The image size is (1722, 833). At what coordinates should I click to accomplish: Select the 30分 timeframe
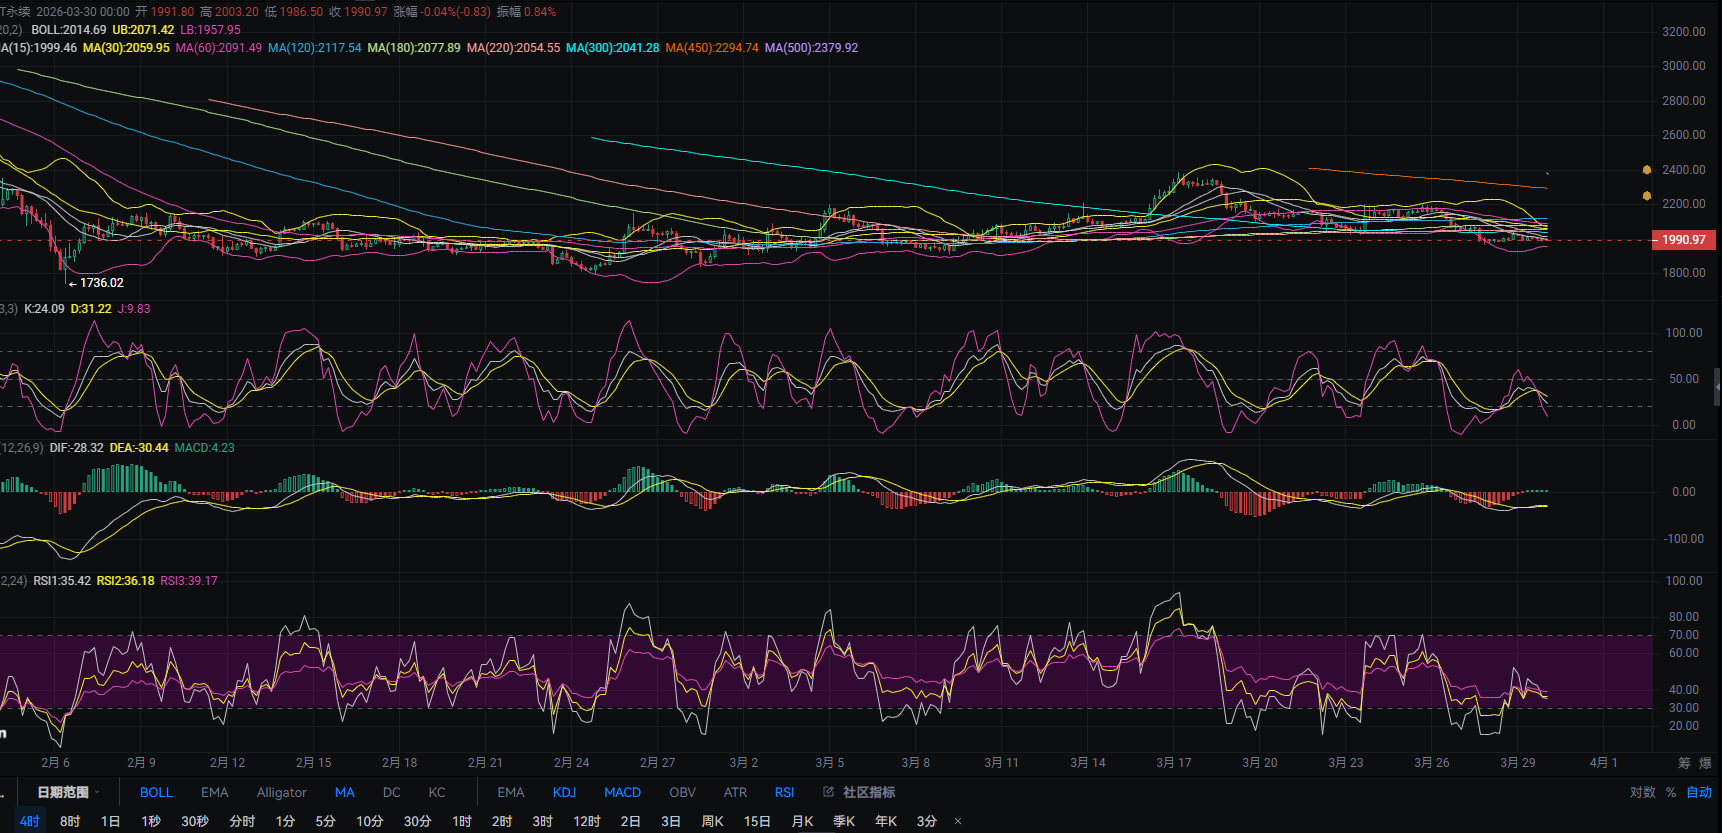tap(417, 821)
